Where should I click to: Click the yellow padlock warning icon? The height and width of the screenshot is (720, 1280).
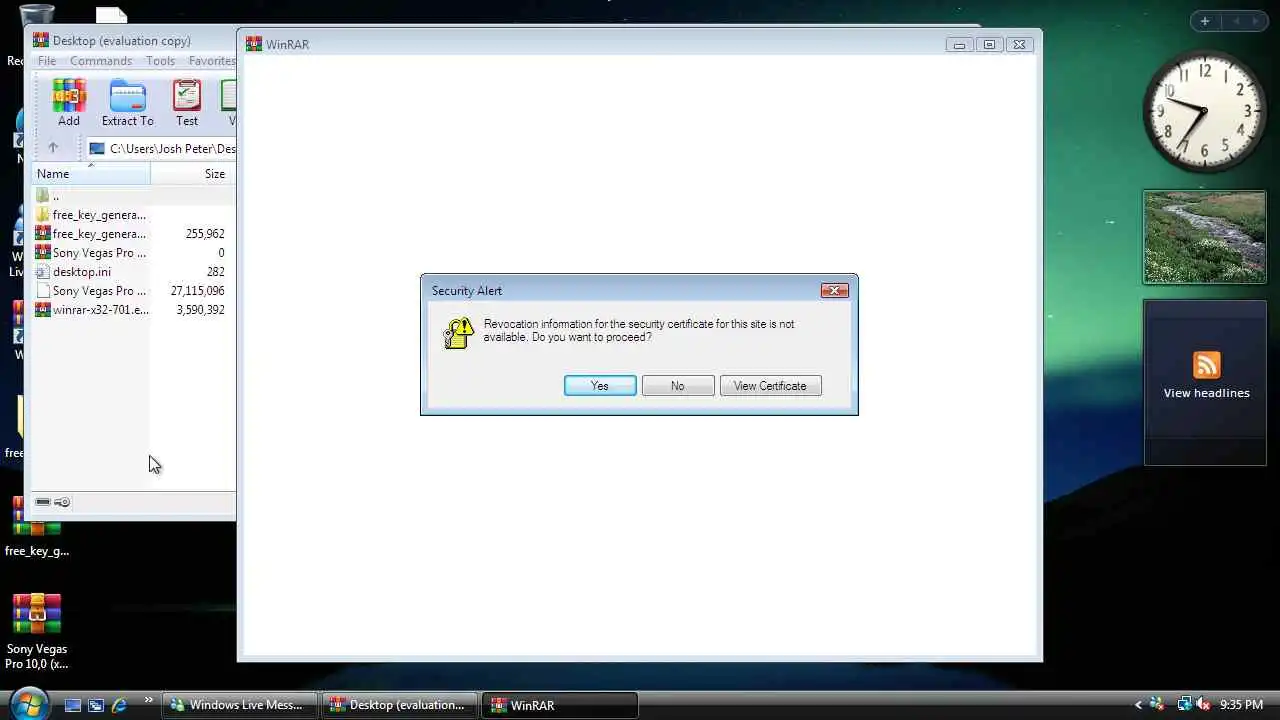pyautogui.click(x=458, y=333)
